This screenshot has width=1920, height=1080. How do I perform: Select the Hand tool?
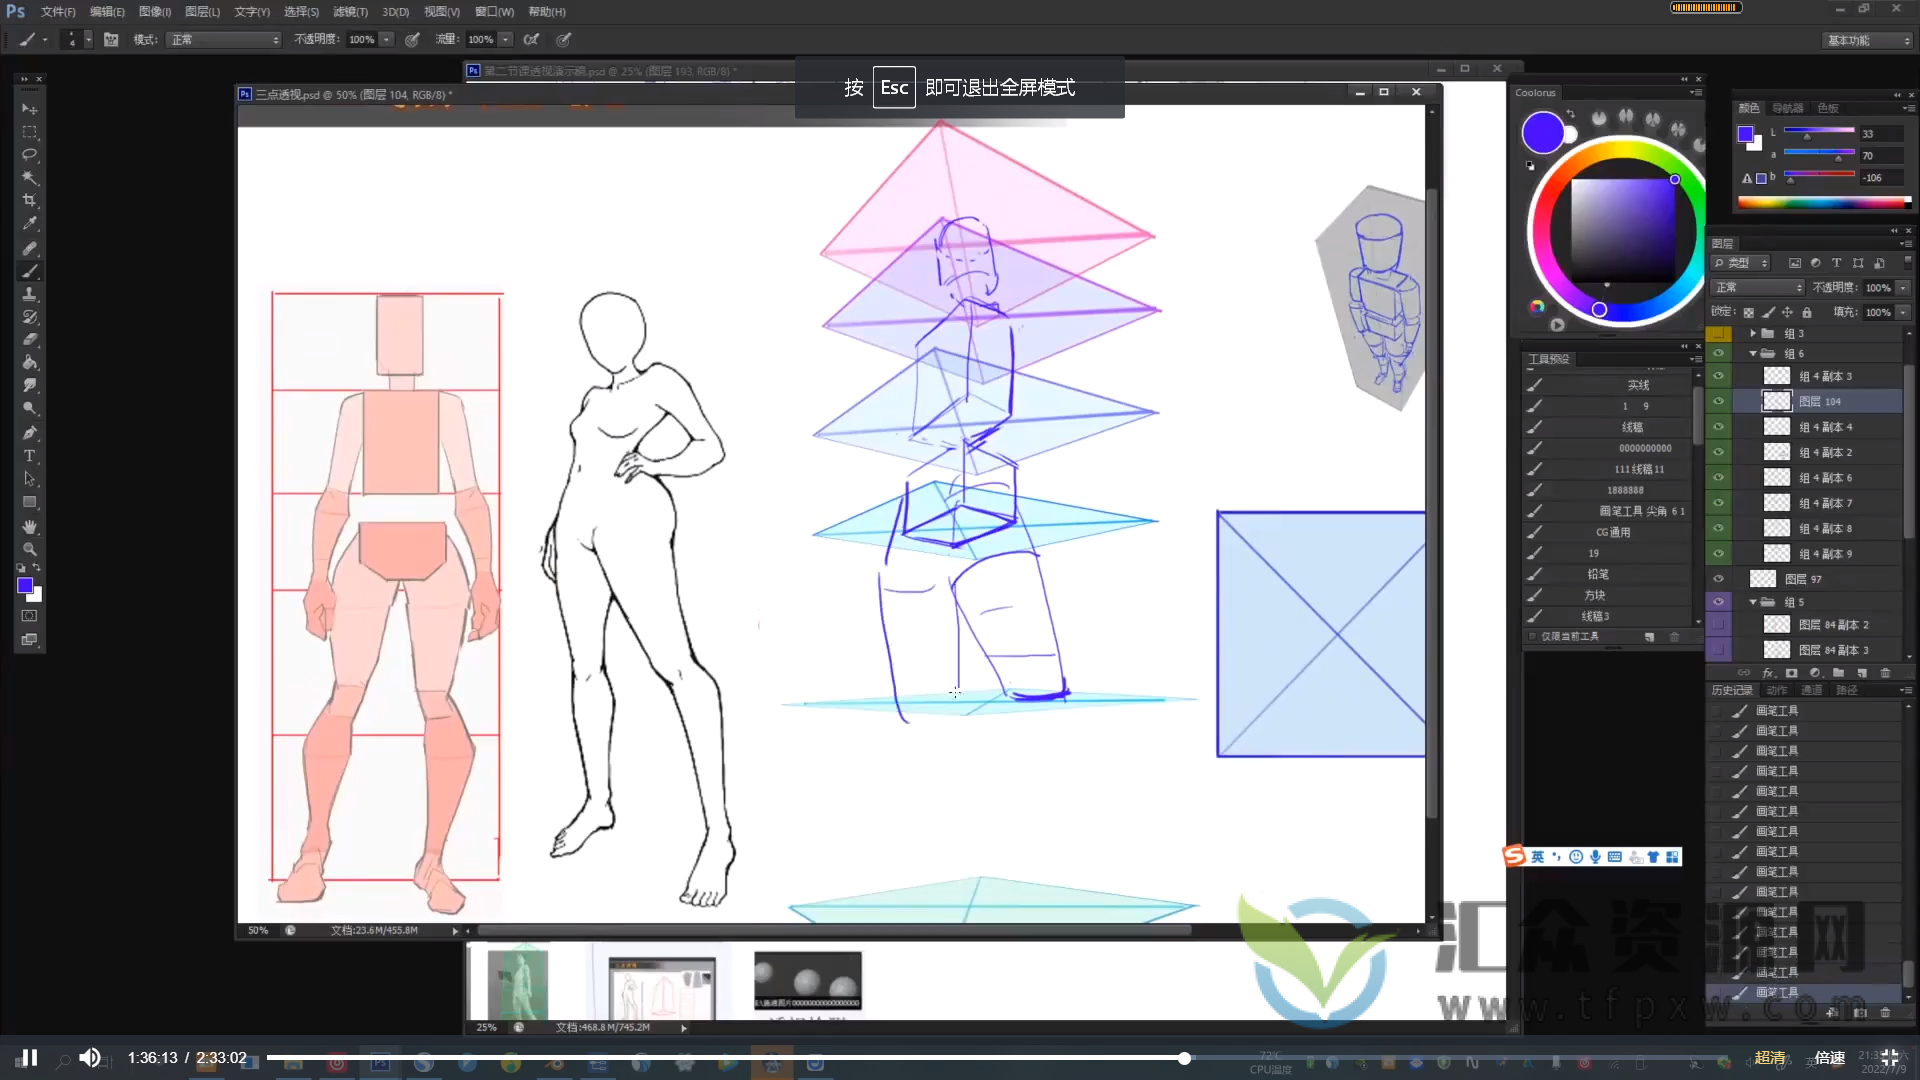coord(30,527)
